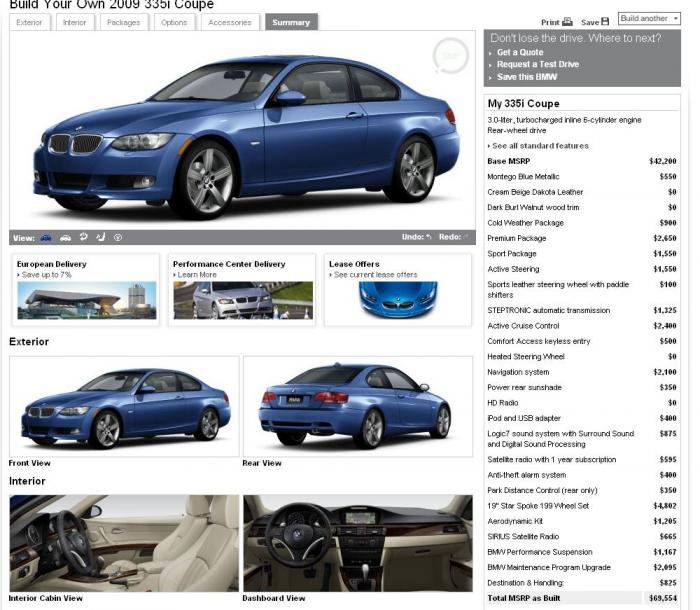This screenshot has width=700, height=610.
Task: Click the Undo arrow icon
Action: 429,238
